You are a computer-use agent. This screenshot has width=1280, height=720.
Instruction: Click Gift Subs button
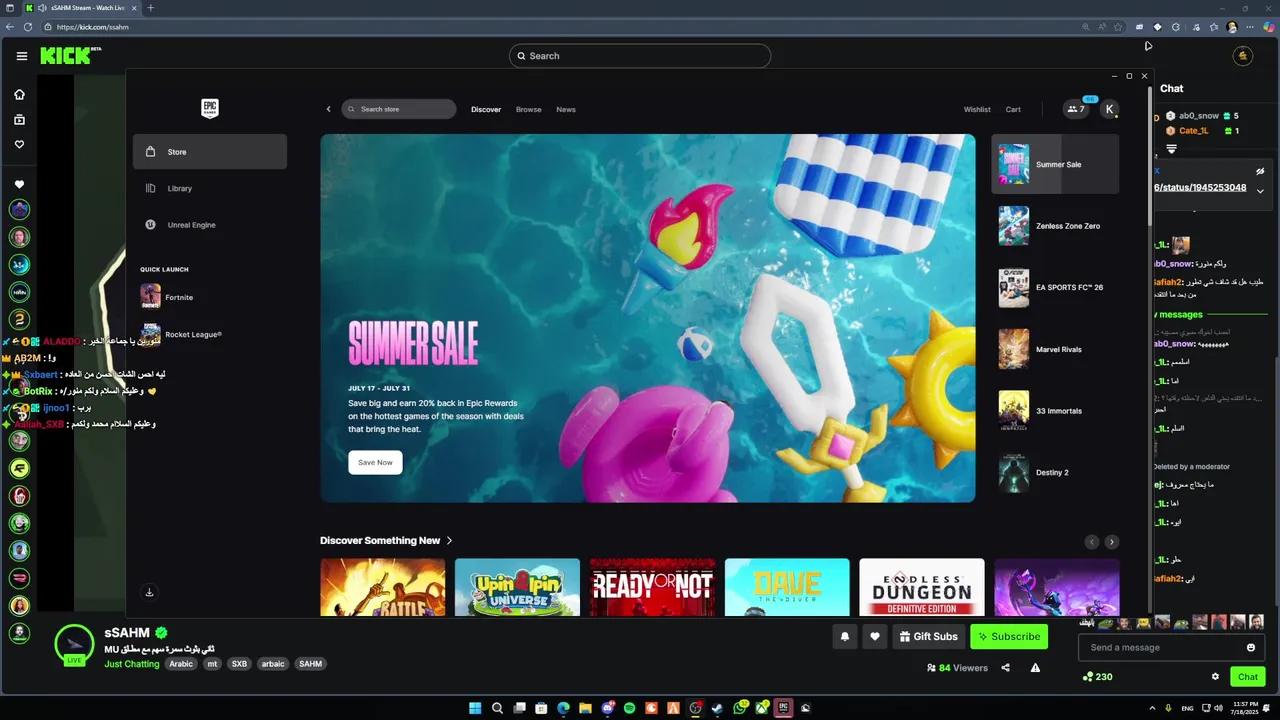point(928,636)
